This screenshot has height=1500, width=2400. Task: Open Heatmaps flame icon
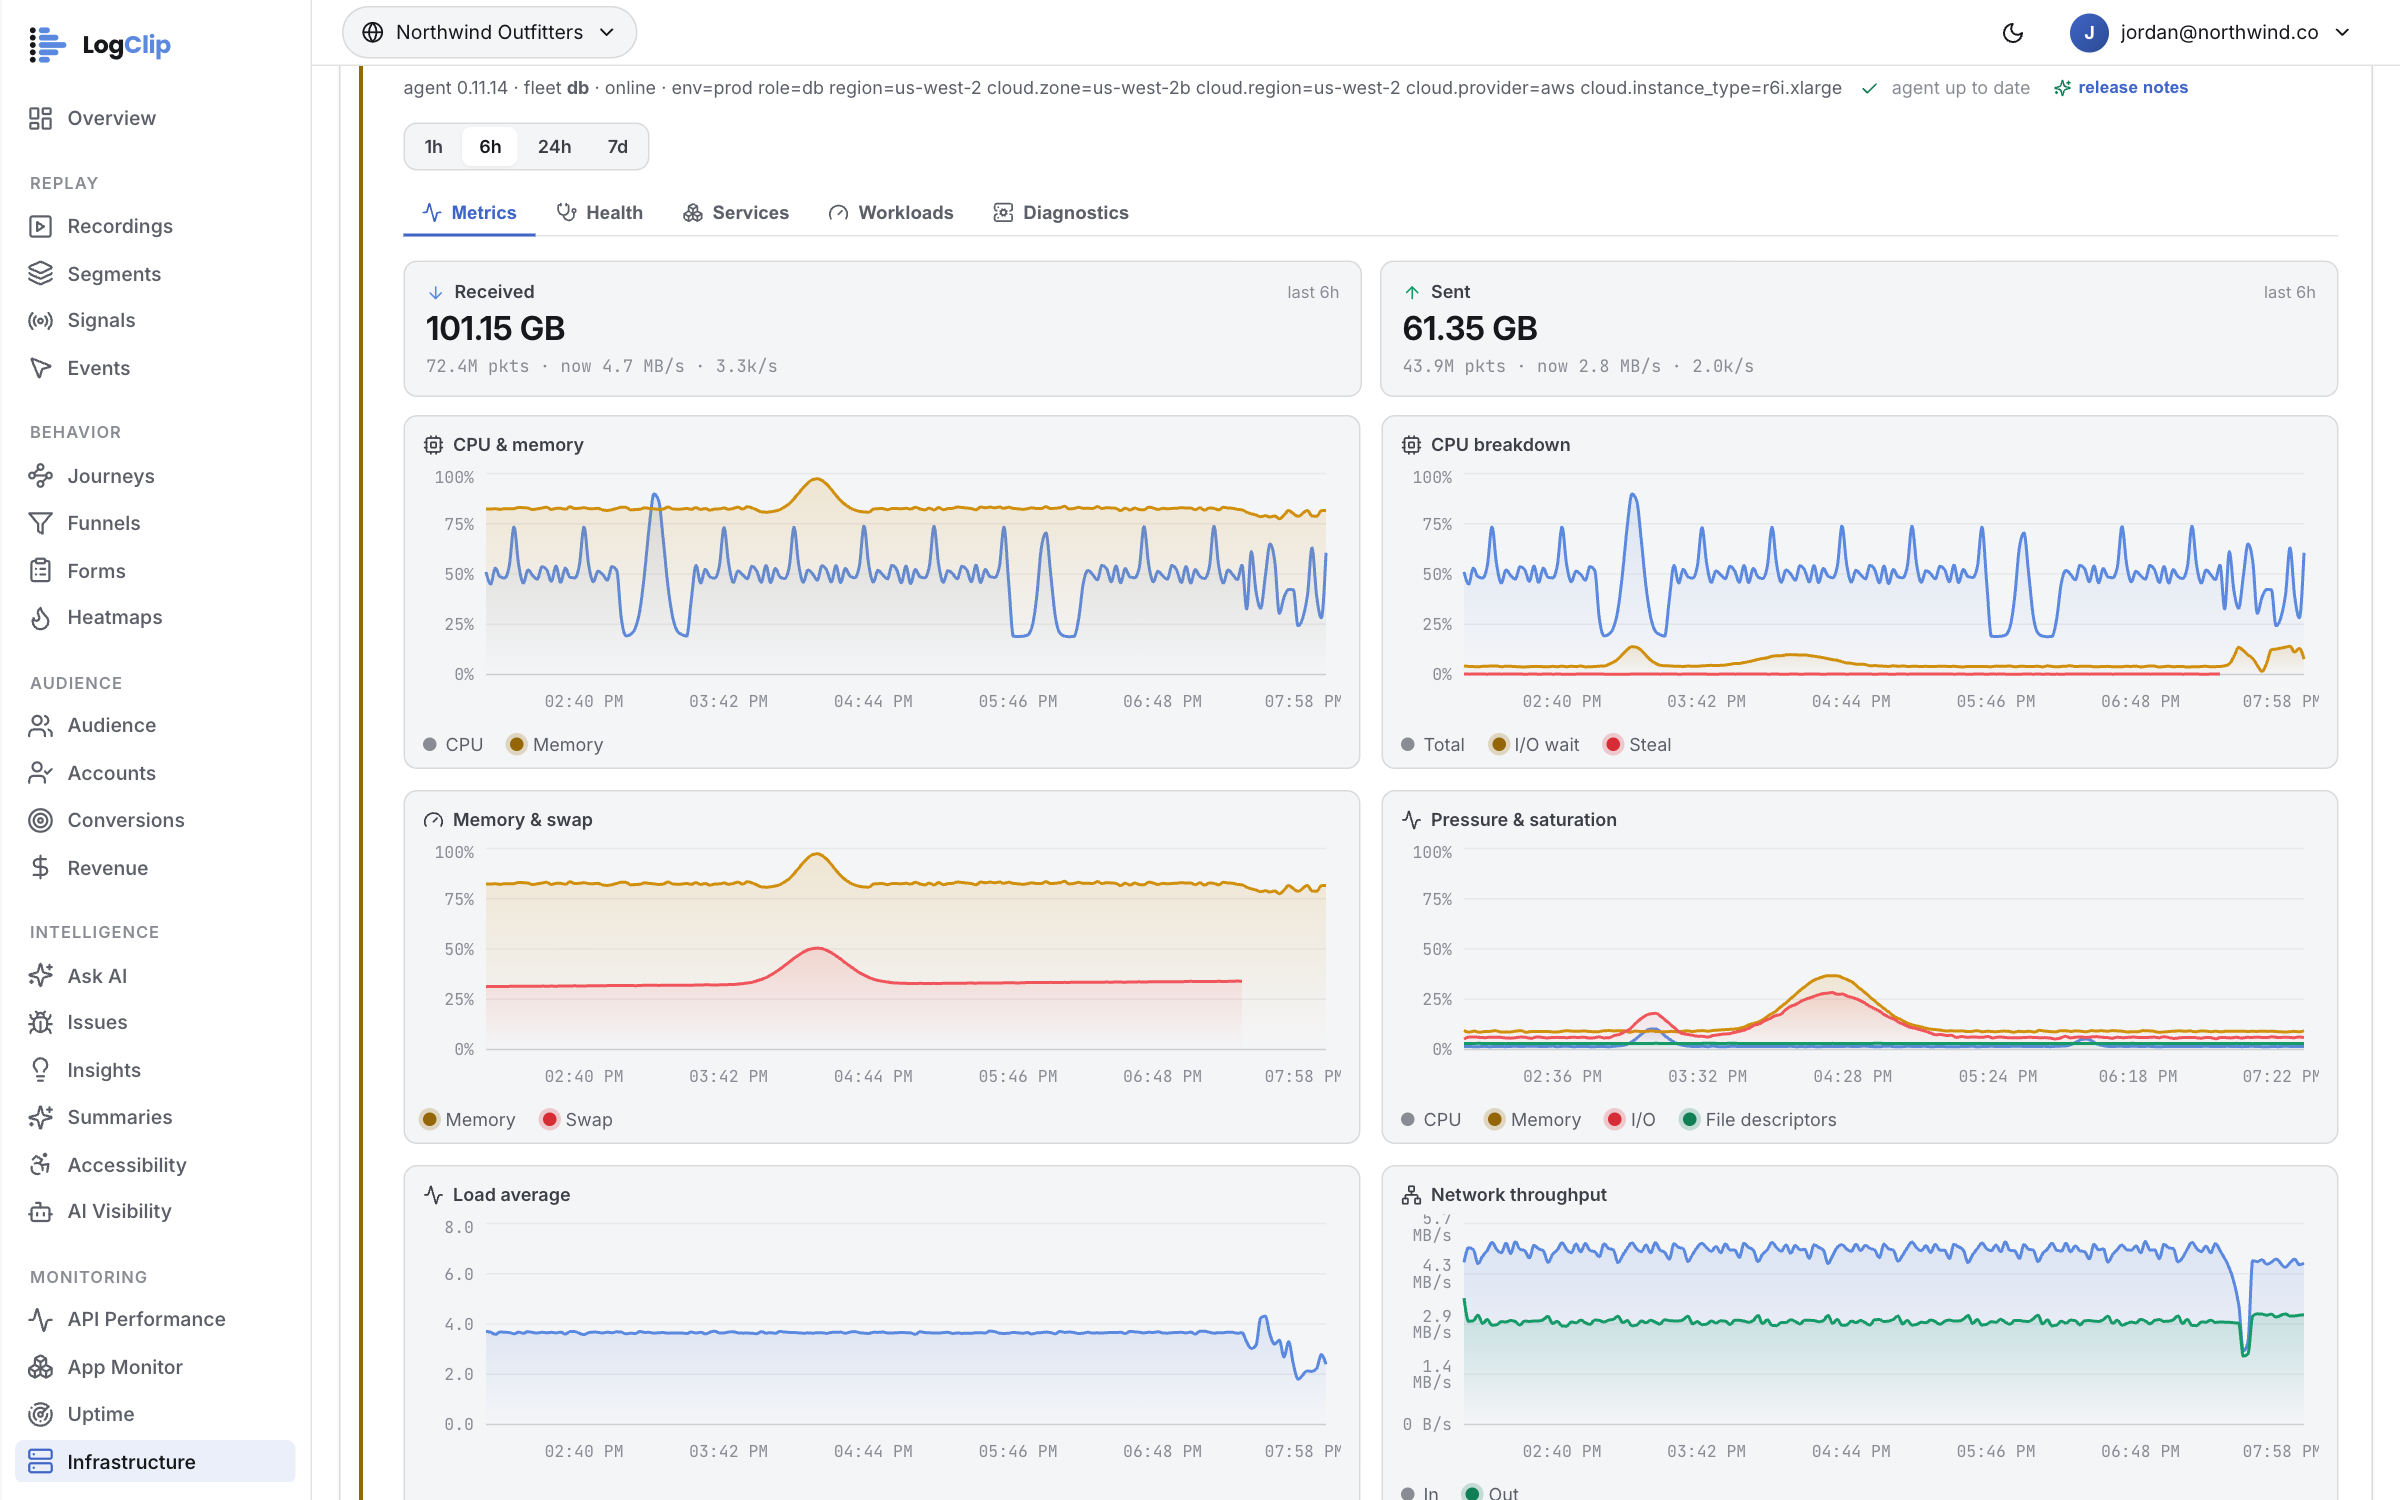pyautogui.click(x=40, y=617)
